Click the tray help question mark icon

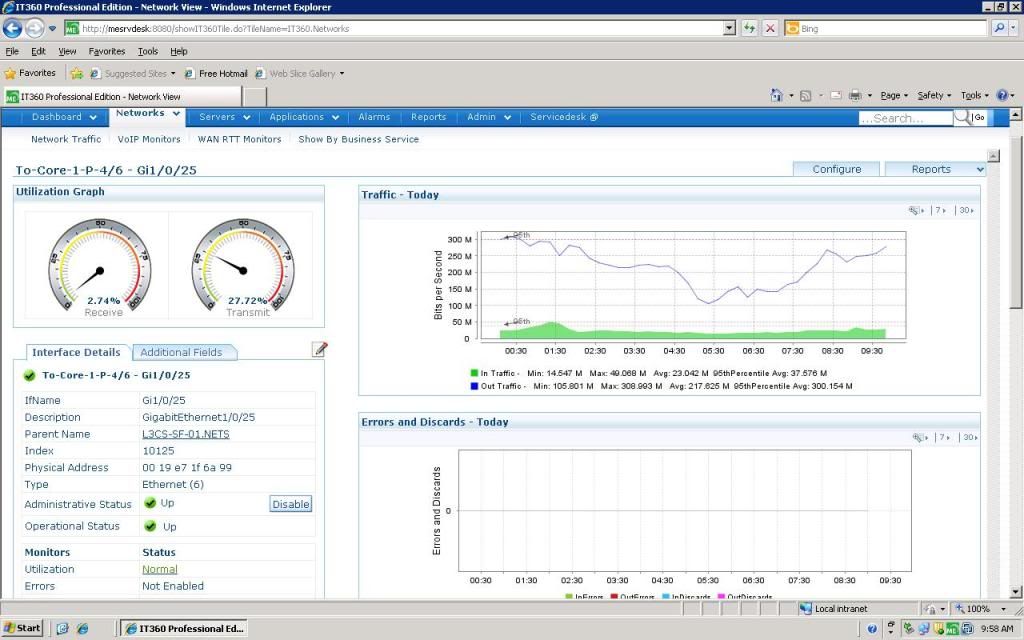(872, 629)
